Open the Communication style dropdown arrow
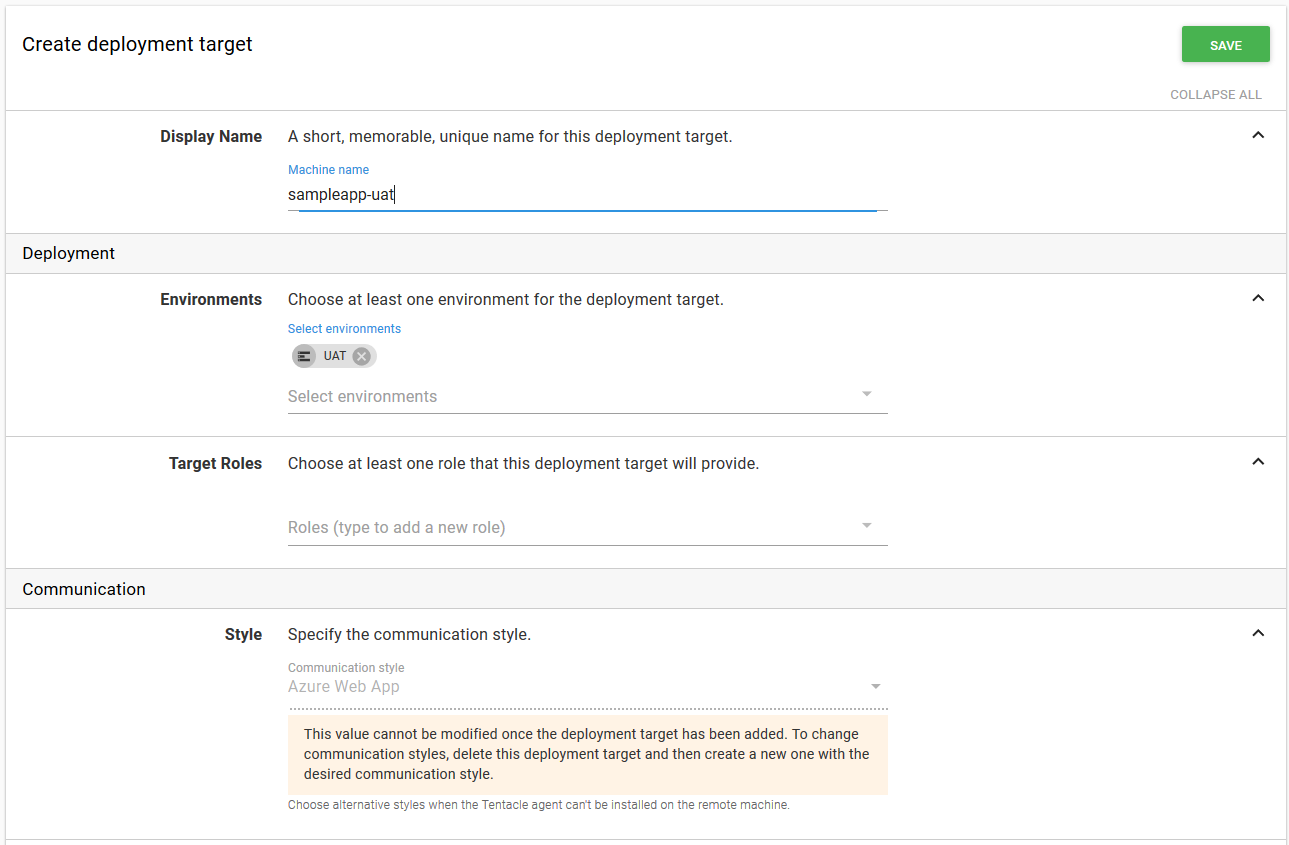The image size is (1289, 845). point(876,687)
